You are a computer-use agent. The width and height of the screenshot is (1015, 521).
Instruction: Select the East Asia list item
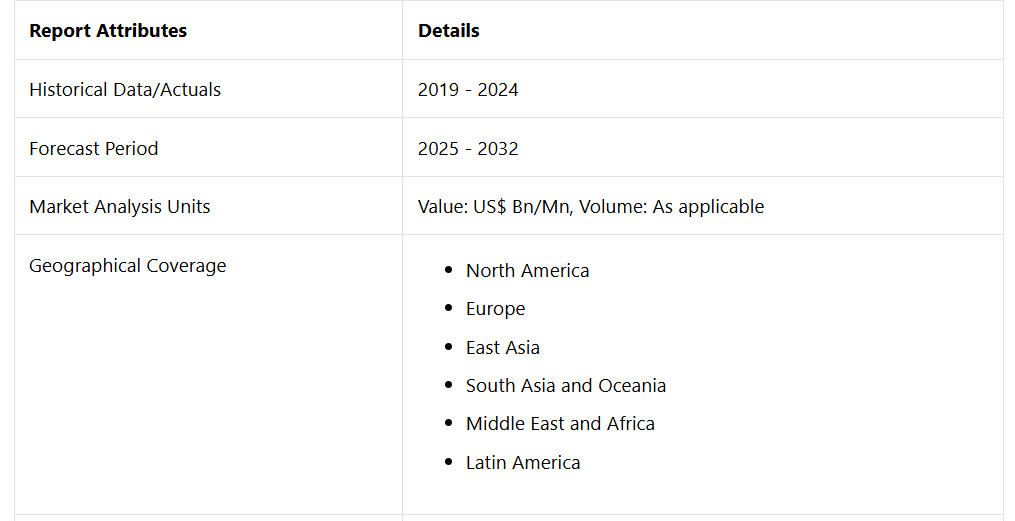(502, 348)
